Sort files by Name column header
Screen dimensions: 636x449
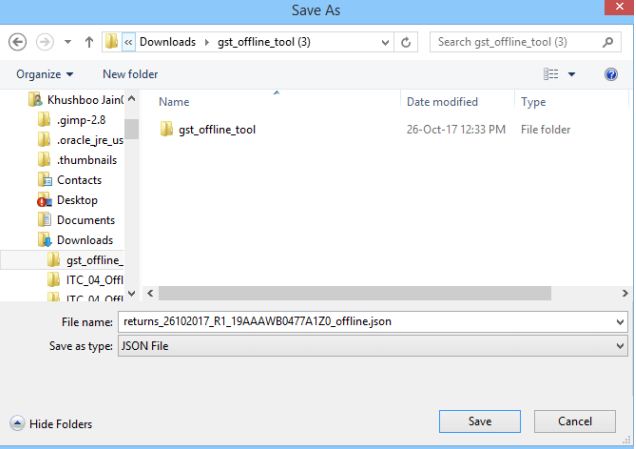tap(174, 102)
